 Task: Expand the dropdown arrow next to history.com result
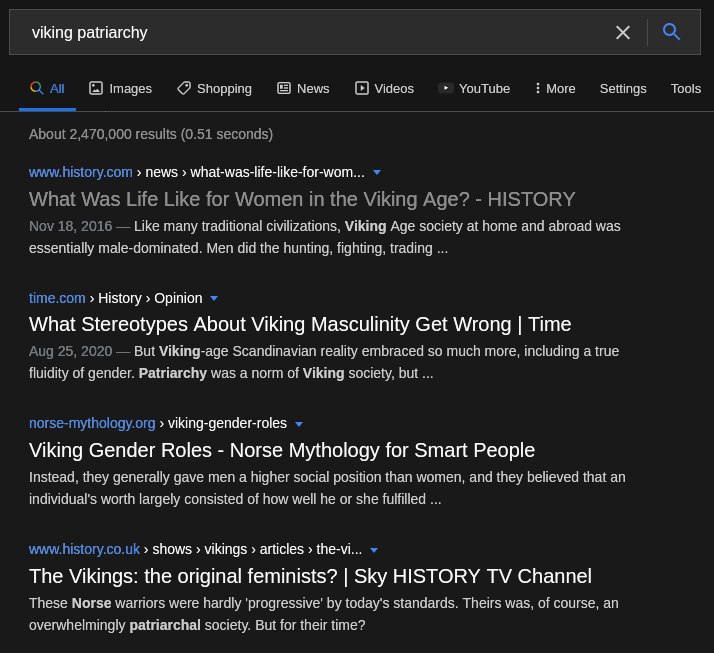pyautogui.click(x=377, y=173)
